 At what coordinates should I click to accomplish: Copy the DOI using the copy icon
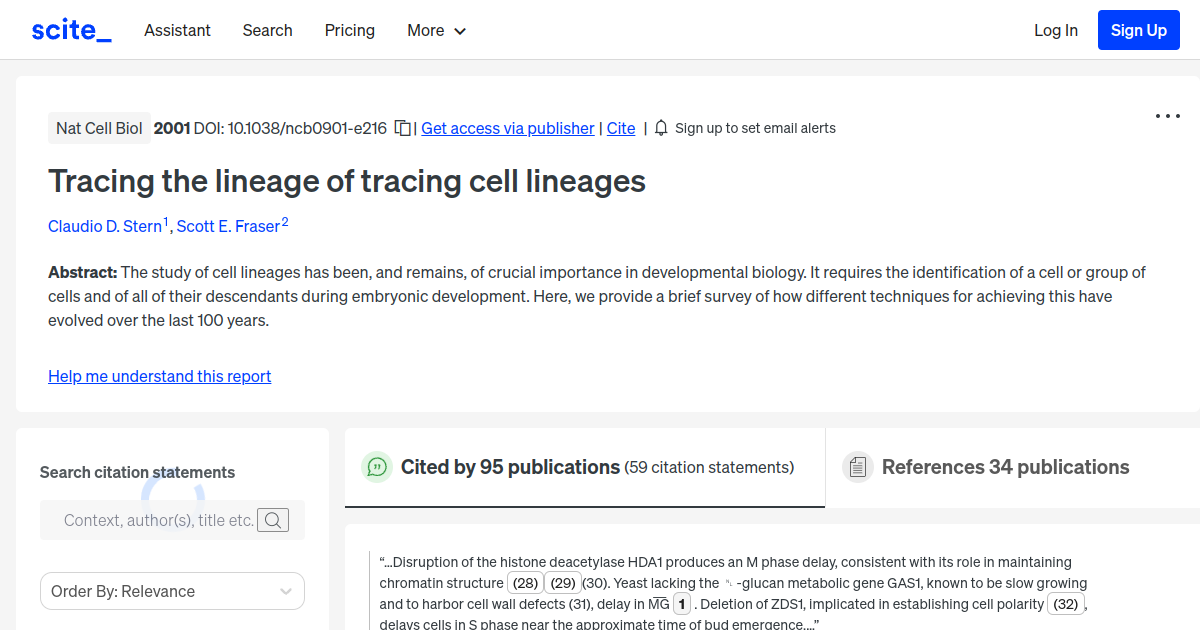click(x=401, y=128)
